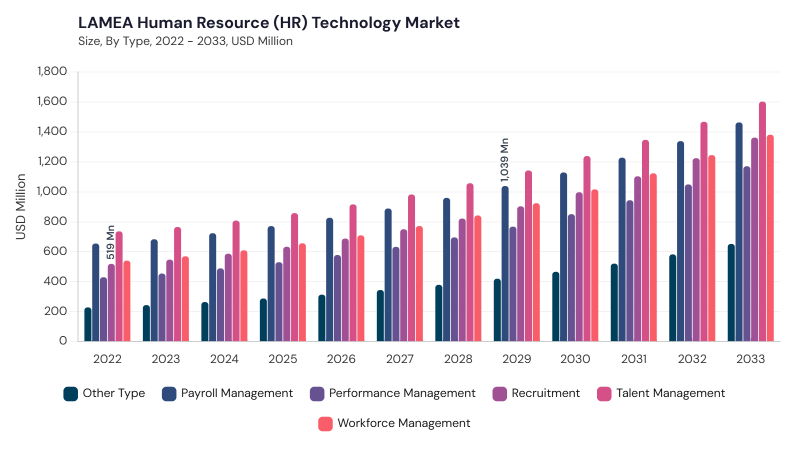Click the Performance Management legend color swatch

click(317, 394)
